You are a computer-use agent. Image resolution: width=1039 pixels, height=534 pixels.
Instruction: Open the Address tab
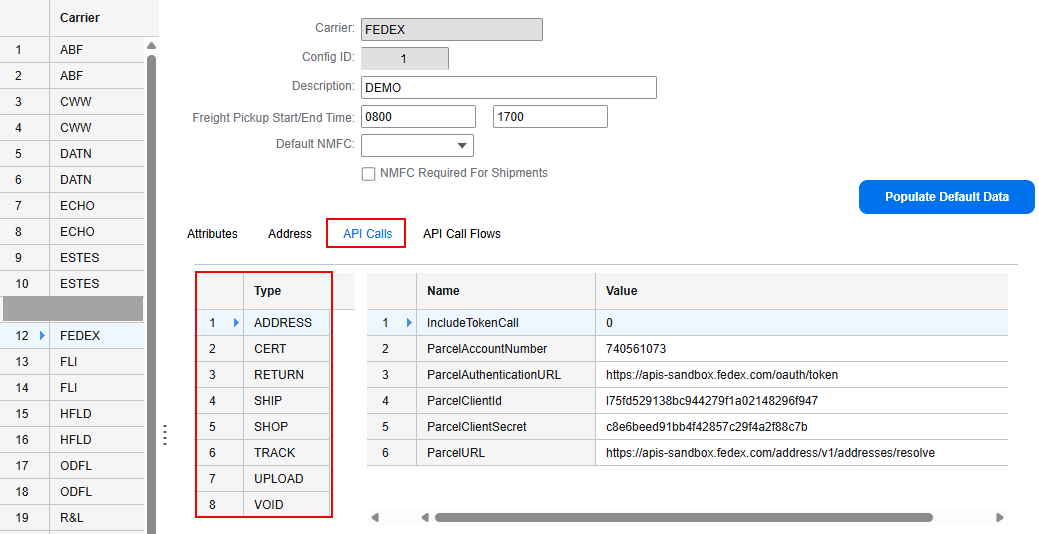pyautogui.click(x=290, y=234)
